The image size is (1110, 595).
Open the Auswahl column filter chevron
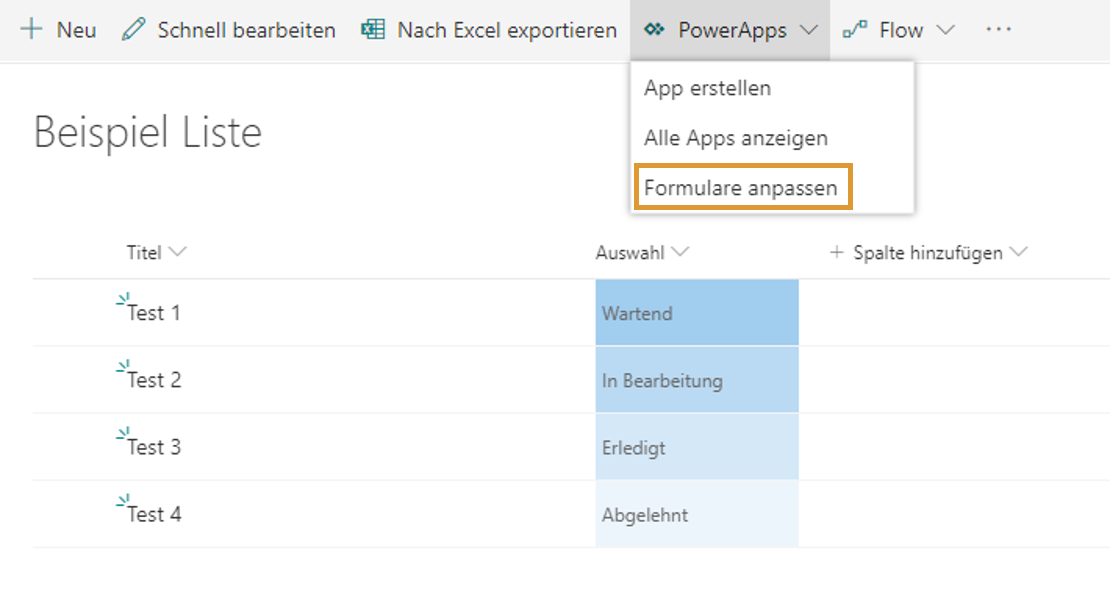(680, 252)
